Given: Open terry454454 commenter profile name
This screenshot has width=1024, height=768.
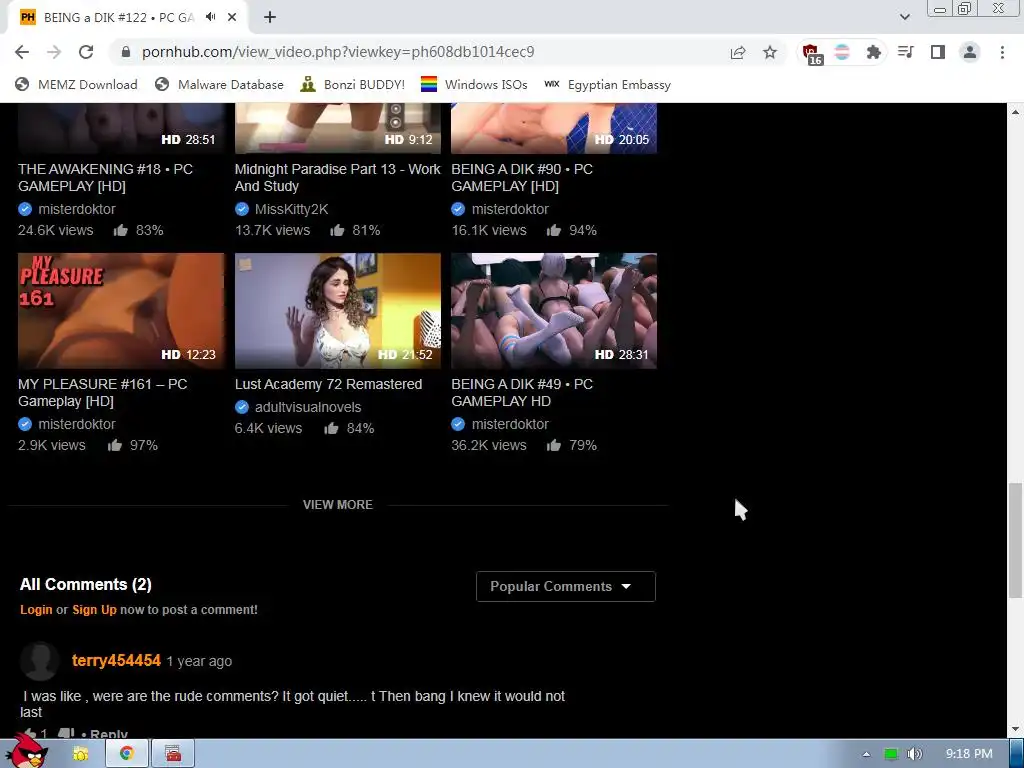Looking at the screenshot, I should click(116, 660).
